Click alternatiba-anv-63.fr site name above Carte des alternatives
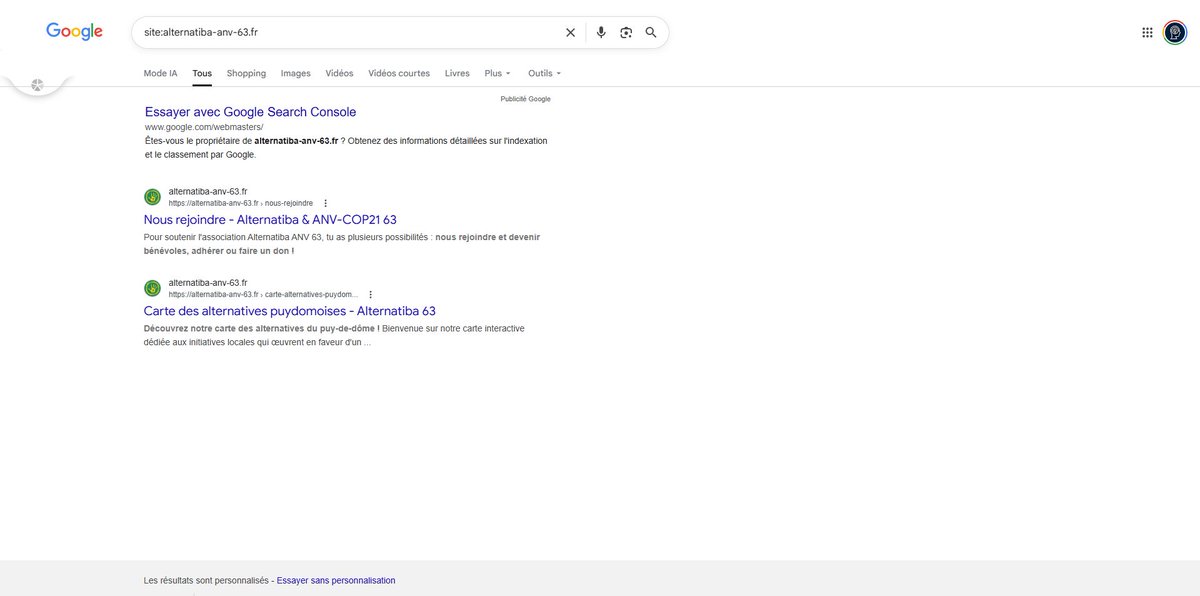 [208, 283]
